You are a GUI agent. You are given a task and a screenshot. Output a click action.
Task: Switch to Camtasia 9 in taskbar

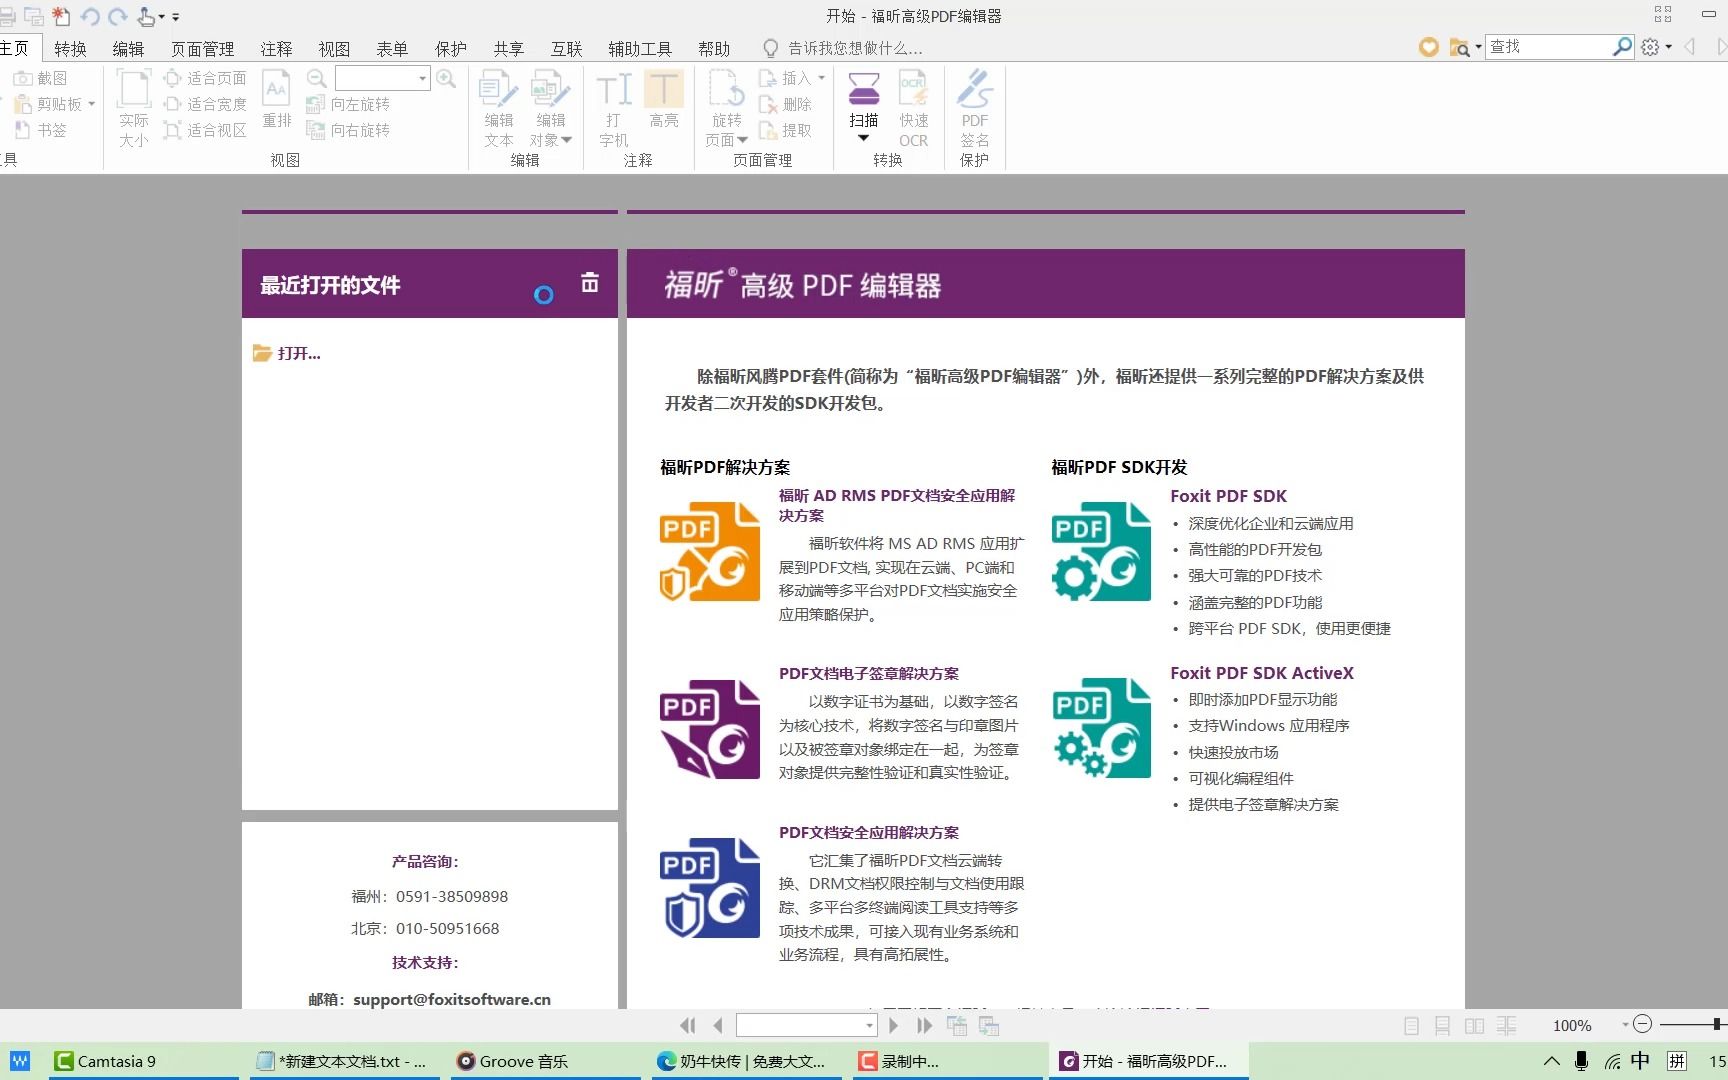pos(143,1061)
